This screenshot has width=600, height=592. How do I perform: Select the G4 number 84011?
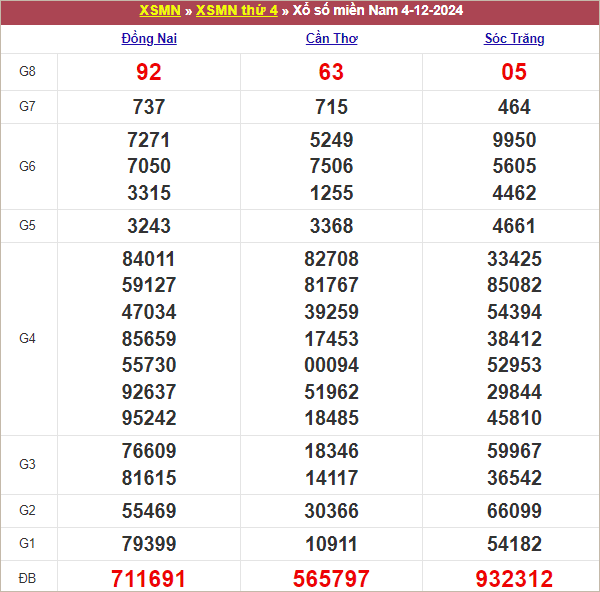(x=149, y=259)
